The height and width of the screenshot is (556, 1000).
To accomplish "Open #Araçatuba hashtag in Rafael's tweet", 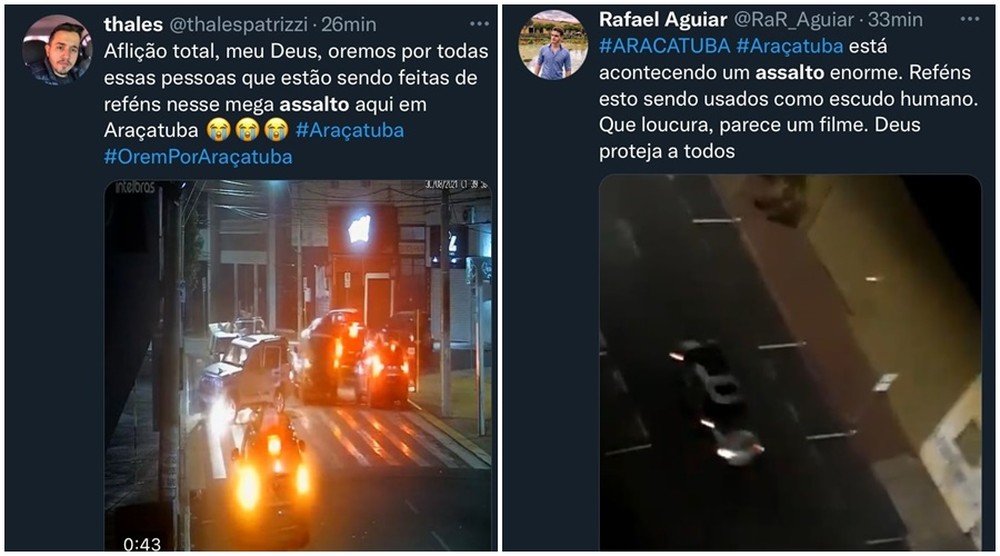I will pyautogui.click(x=790, y=46).
